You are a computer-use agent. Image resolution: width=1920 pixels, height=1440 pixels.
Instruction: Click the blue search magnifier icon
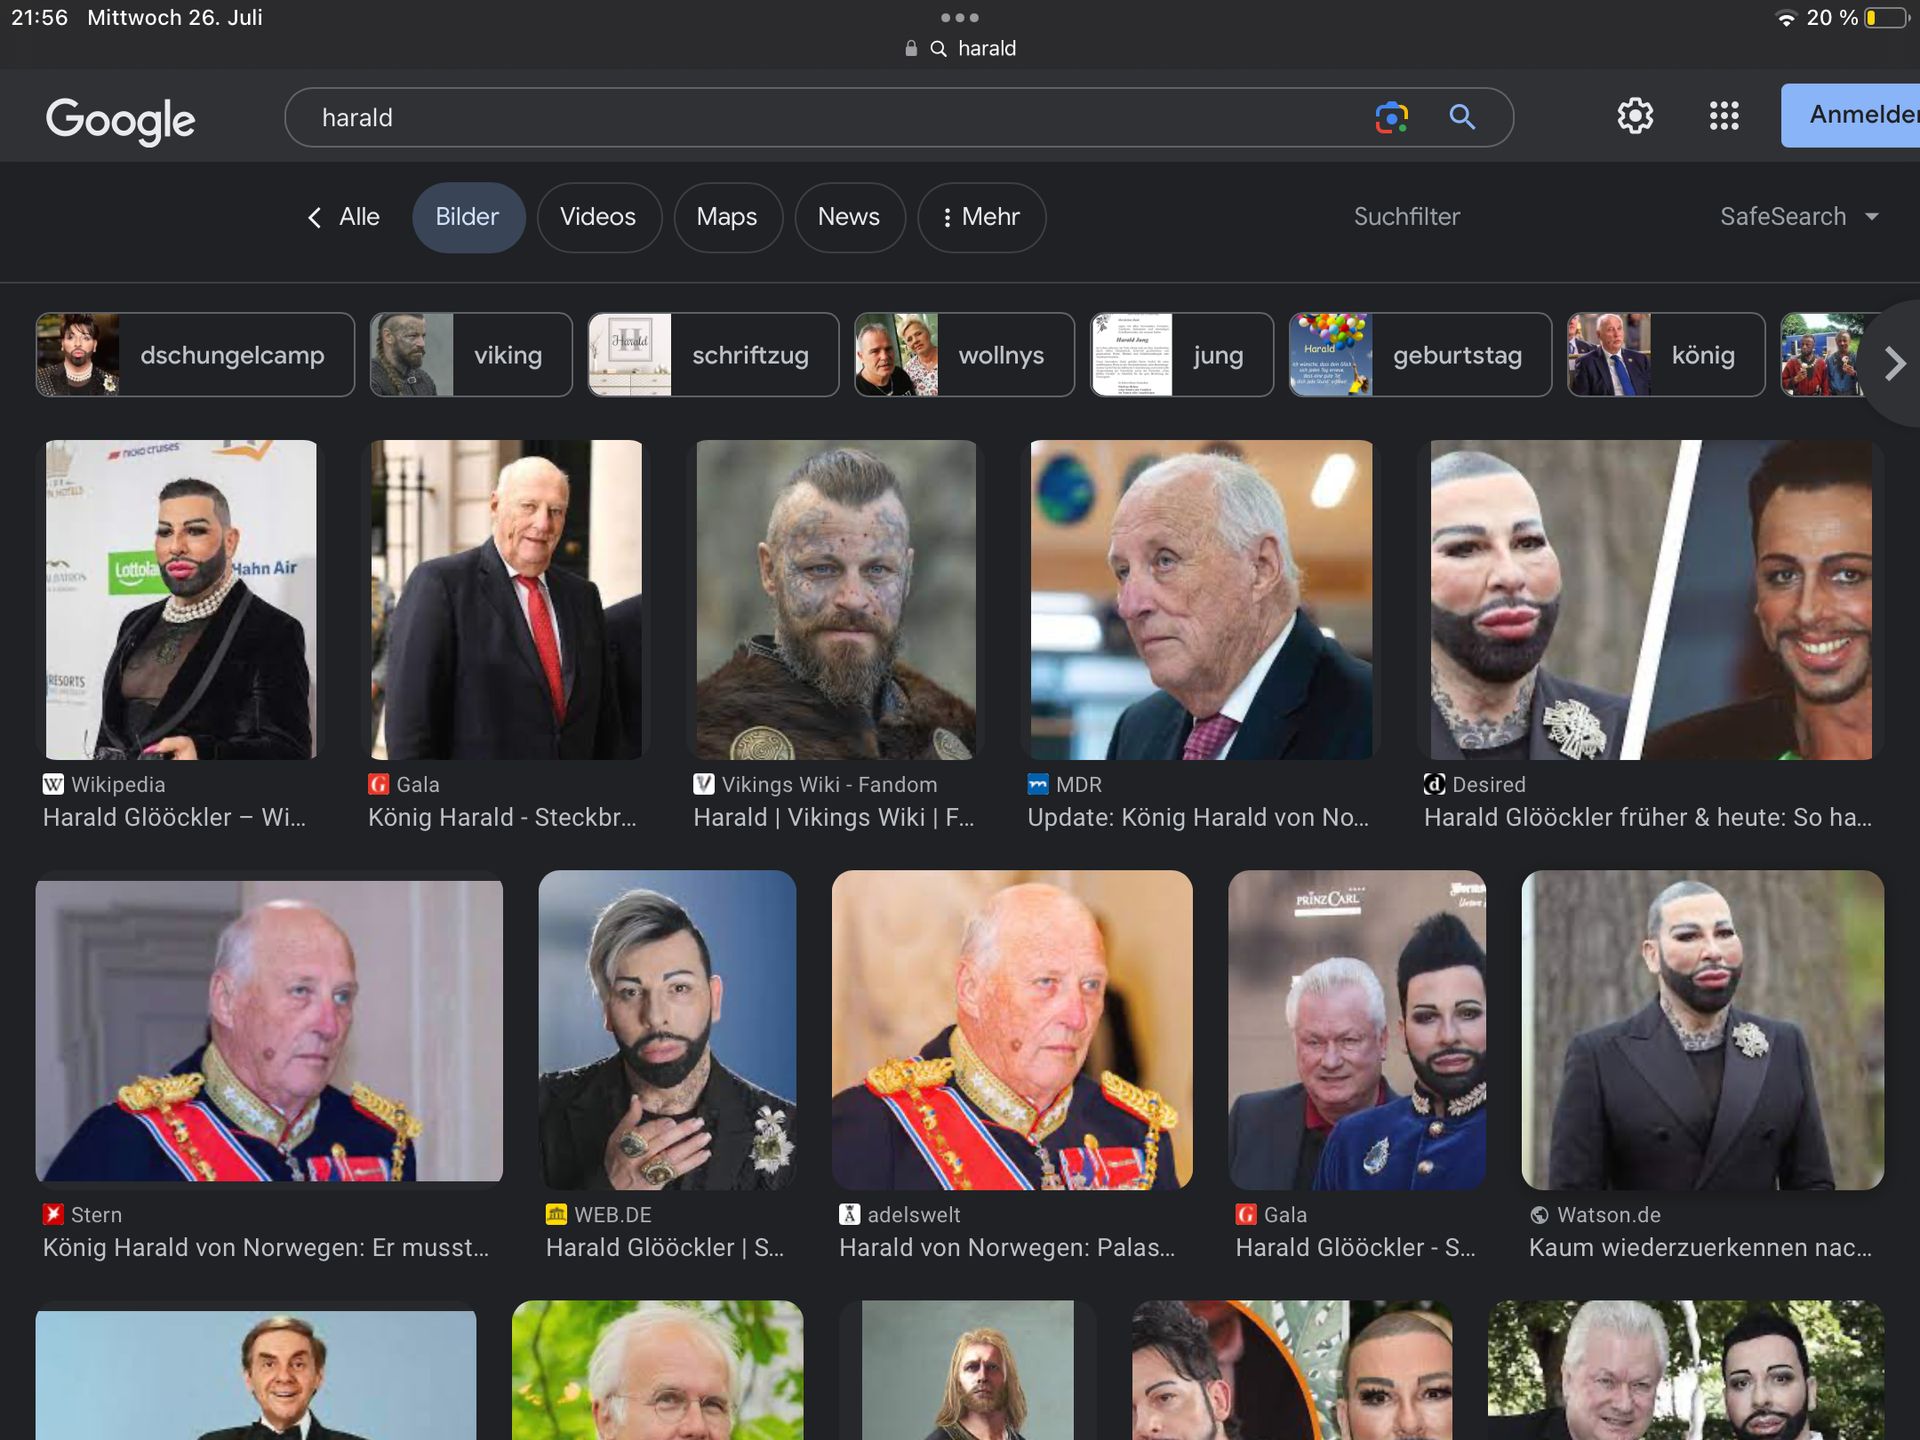1462,117
